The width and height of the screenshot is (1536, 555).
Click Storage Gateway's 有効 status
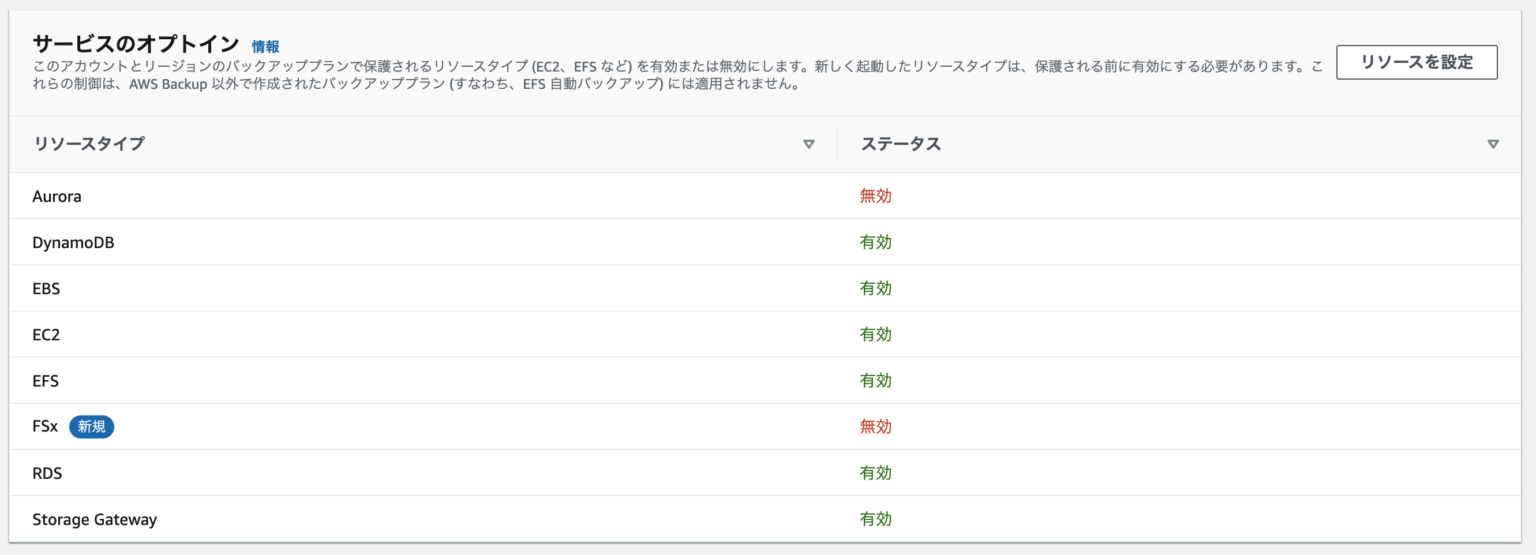point(875,519)
